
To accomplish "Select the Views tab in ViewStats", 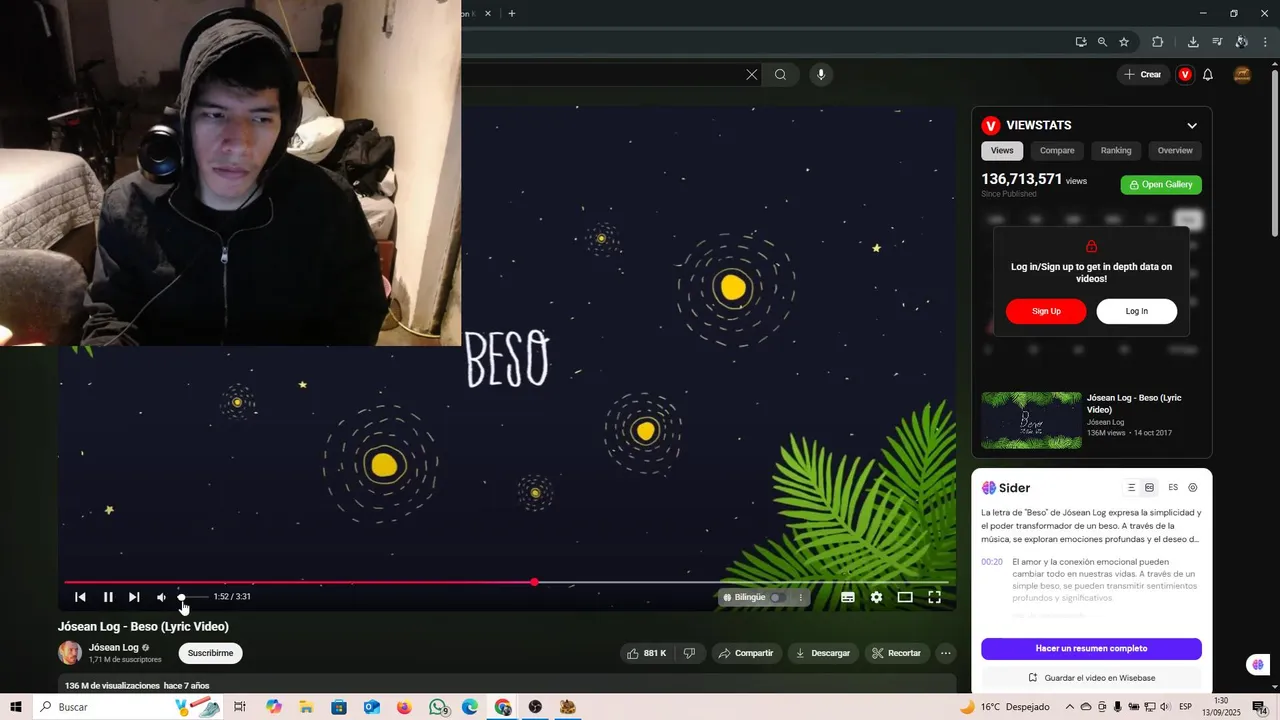I will click(1002, 150).
